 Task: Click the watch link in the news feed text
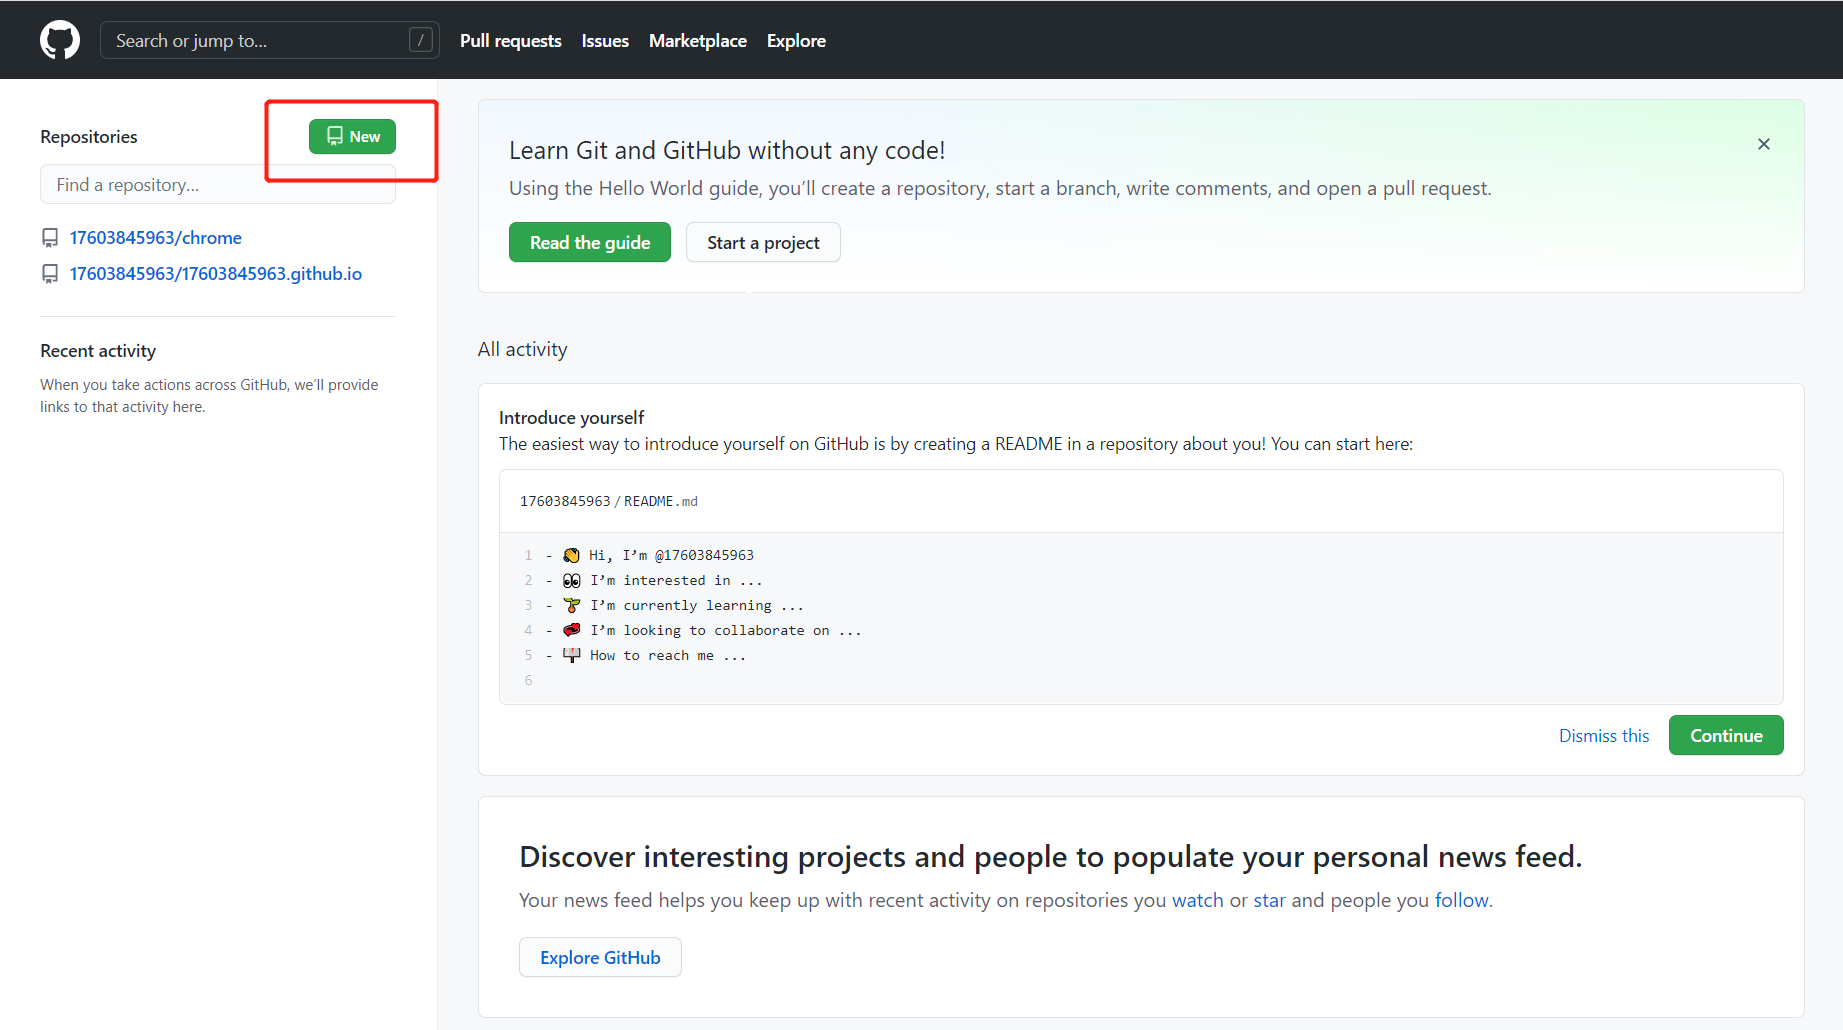[x=1197, y=899]
